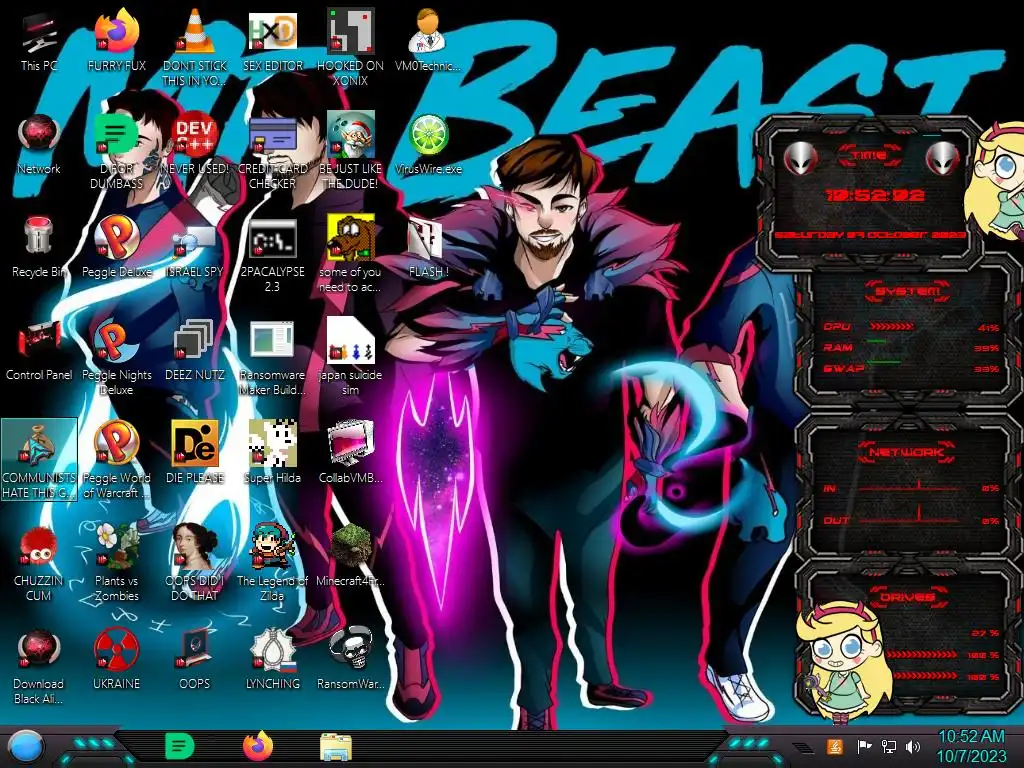Click the SYSTEM widget RAM meter
The height and width of the screenshot is (768, 1024).
pyautogui.click(x=910, y=347)
